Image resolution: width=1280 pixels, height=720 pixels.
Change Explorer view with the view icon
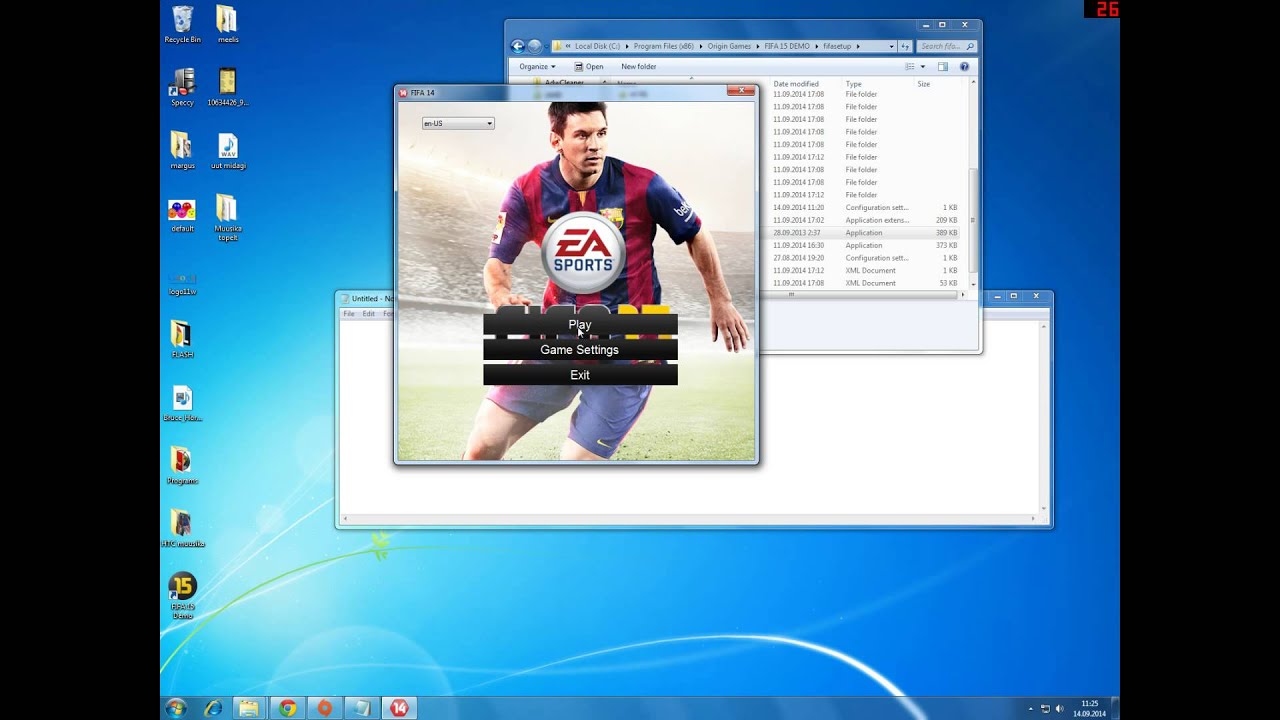click(910, 67)
